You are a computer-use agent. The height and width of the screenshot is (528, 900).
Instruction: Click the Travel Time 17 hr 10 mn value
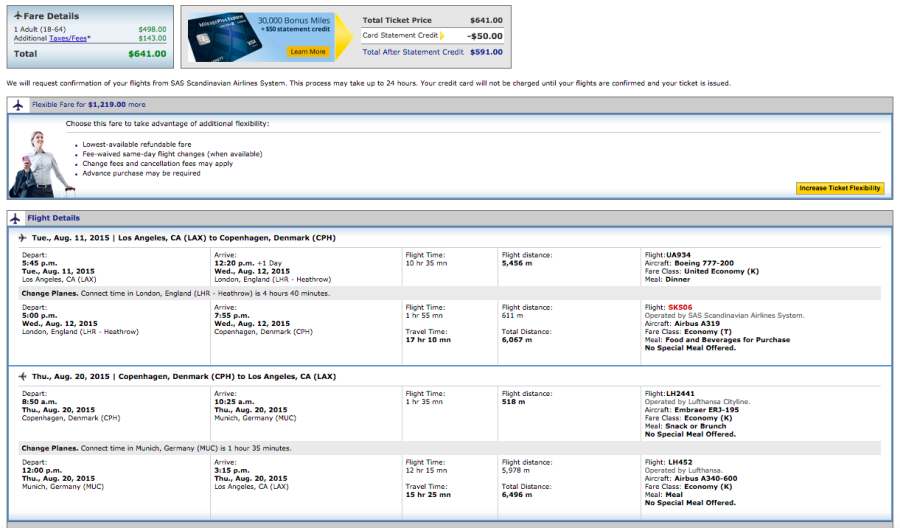coord(428,340)
